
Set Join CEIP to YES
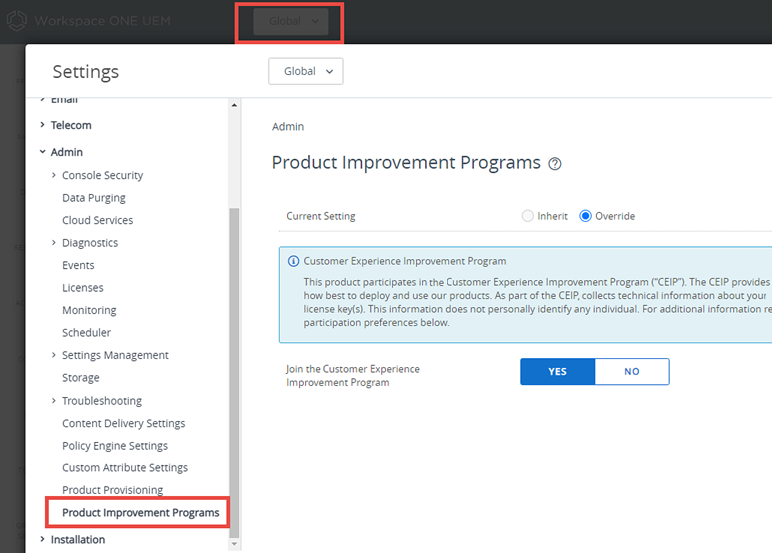[x=557, y=372]
